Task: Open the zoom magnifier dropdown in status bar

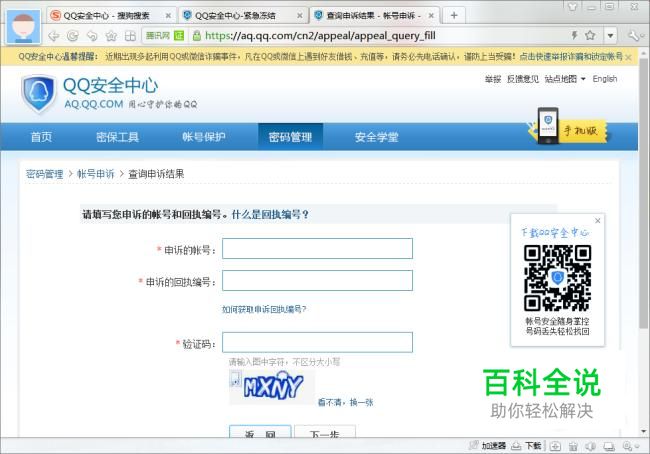Action: coord(631,447)
